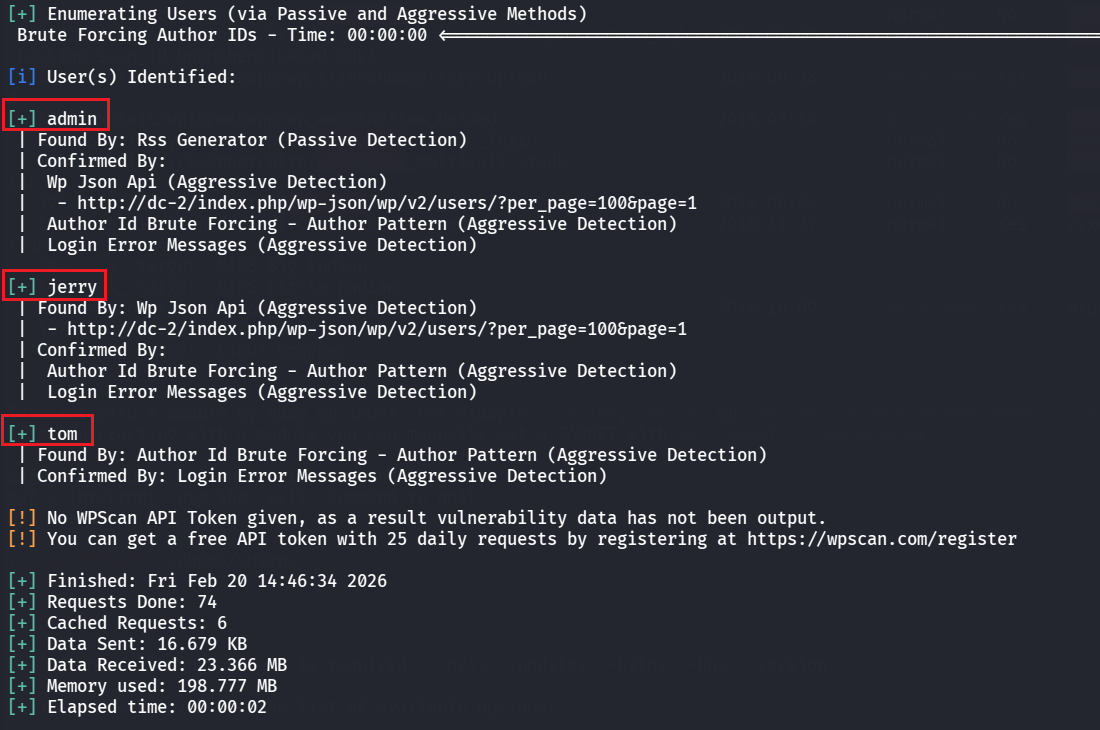Select the username admin
Image resolution: width=1100 pixels, height=730 pixels.
pyautogui.click(x=72, y=119)
